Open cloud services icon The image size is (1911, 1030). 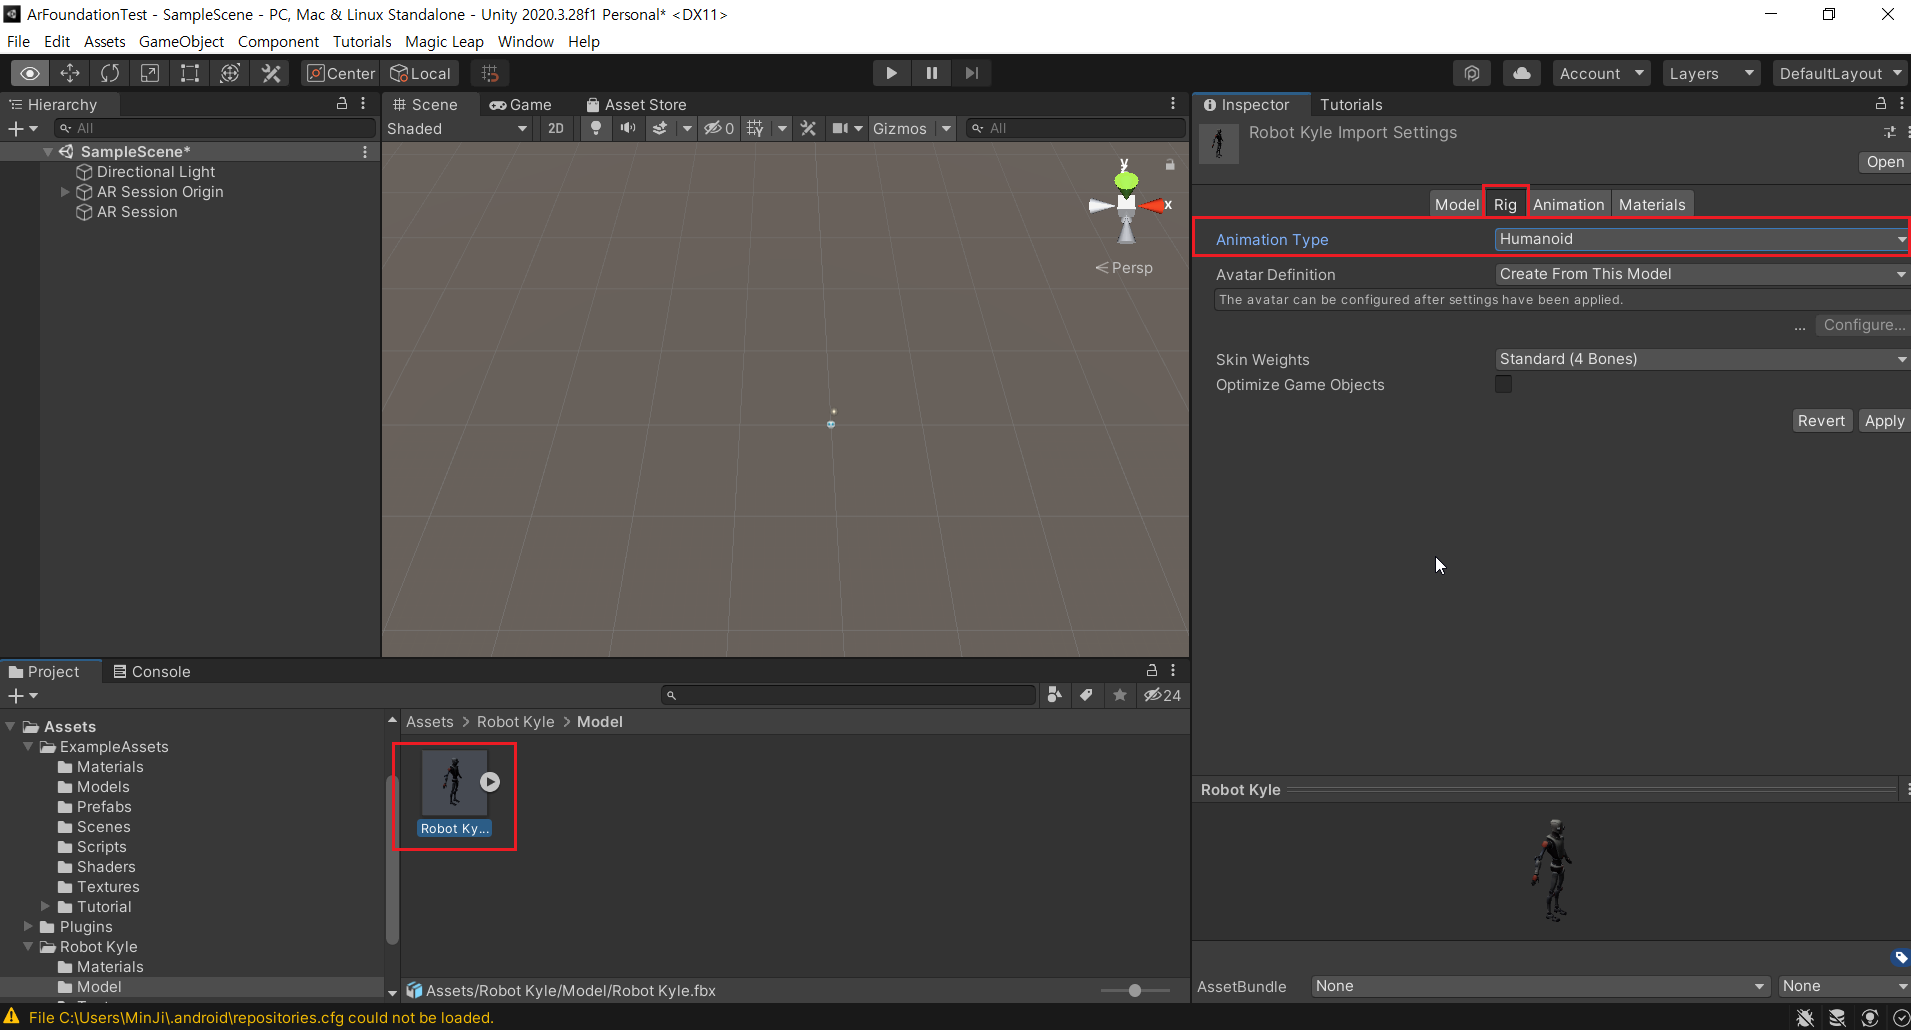(x=1522, y=73)
